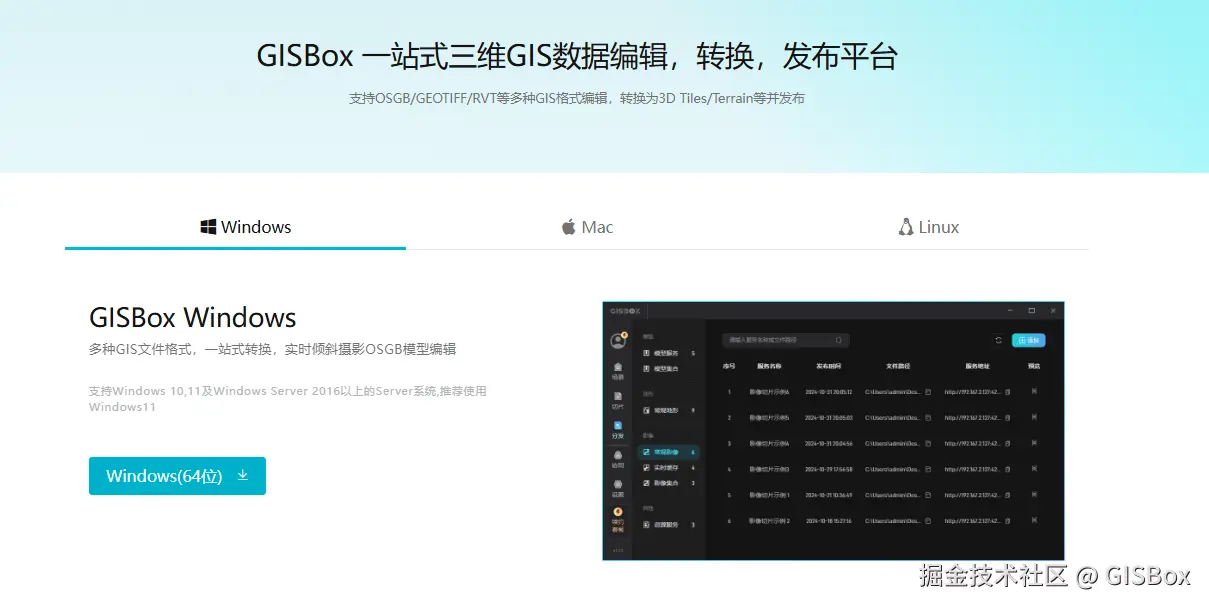Copy the file path in table row 3
The image size is (1209, 608).
[x=928, y=444]
